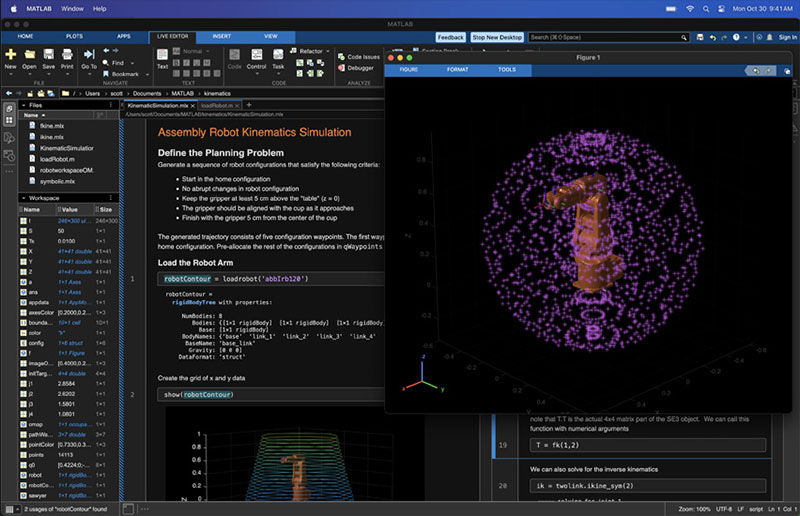Open the Bookmark dropdown
This screenshot has width=800, height=516.
pyautogui.click(x=127, y=74)
